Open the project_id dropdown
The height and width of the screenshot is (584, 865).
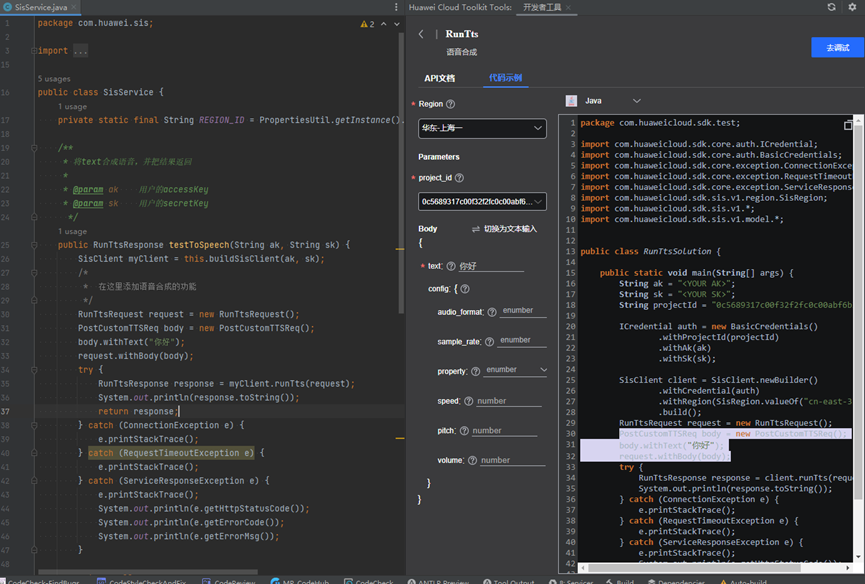click(482, 202)
